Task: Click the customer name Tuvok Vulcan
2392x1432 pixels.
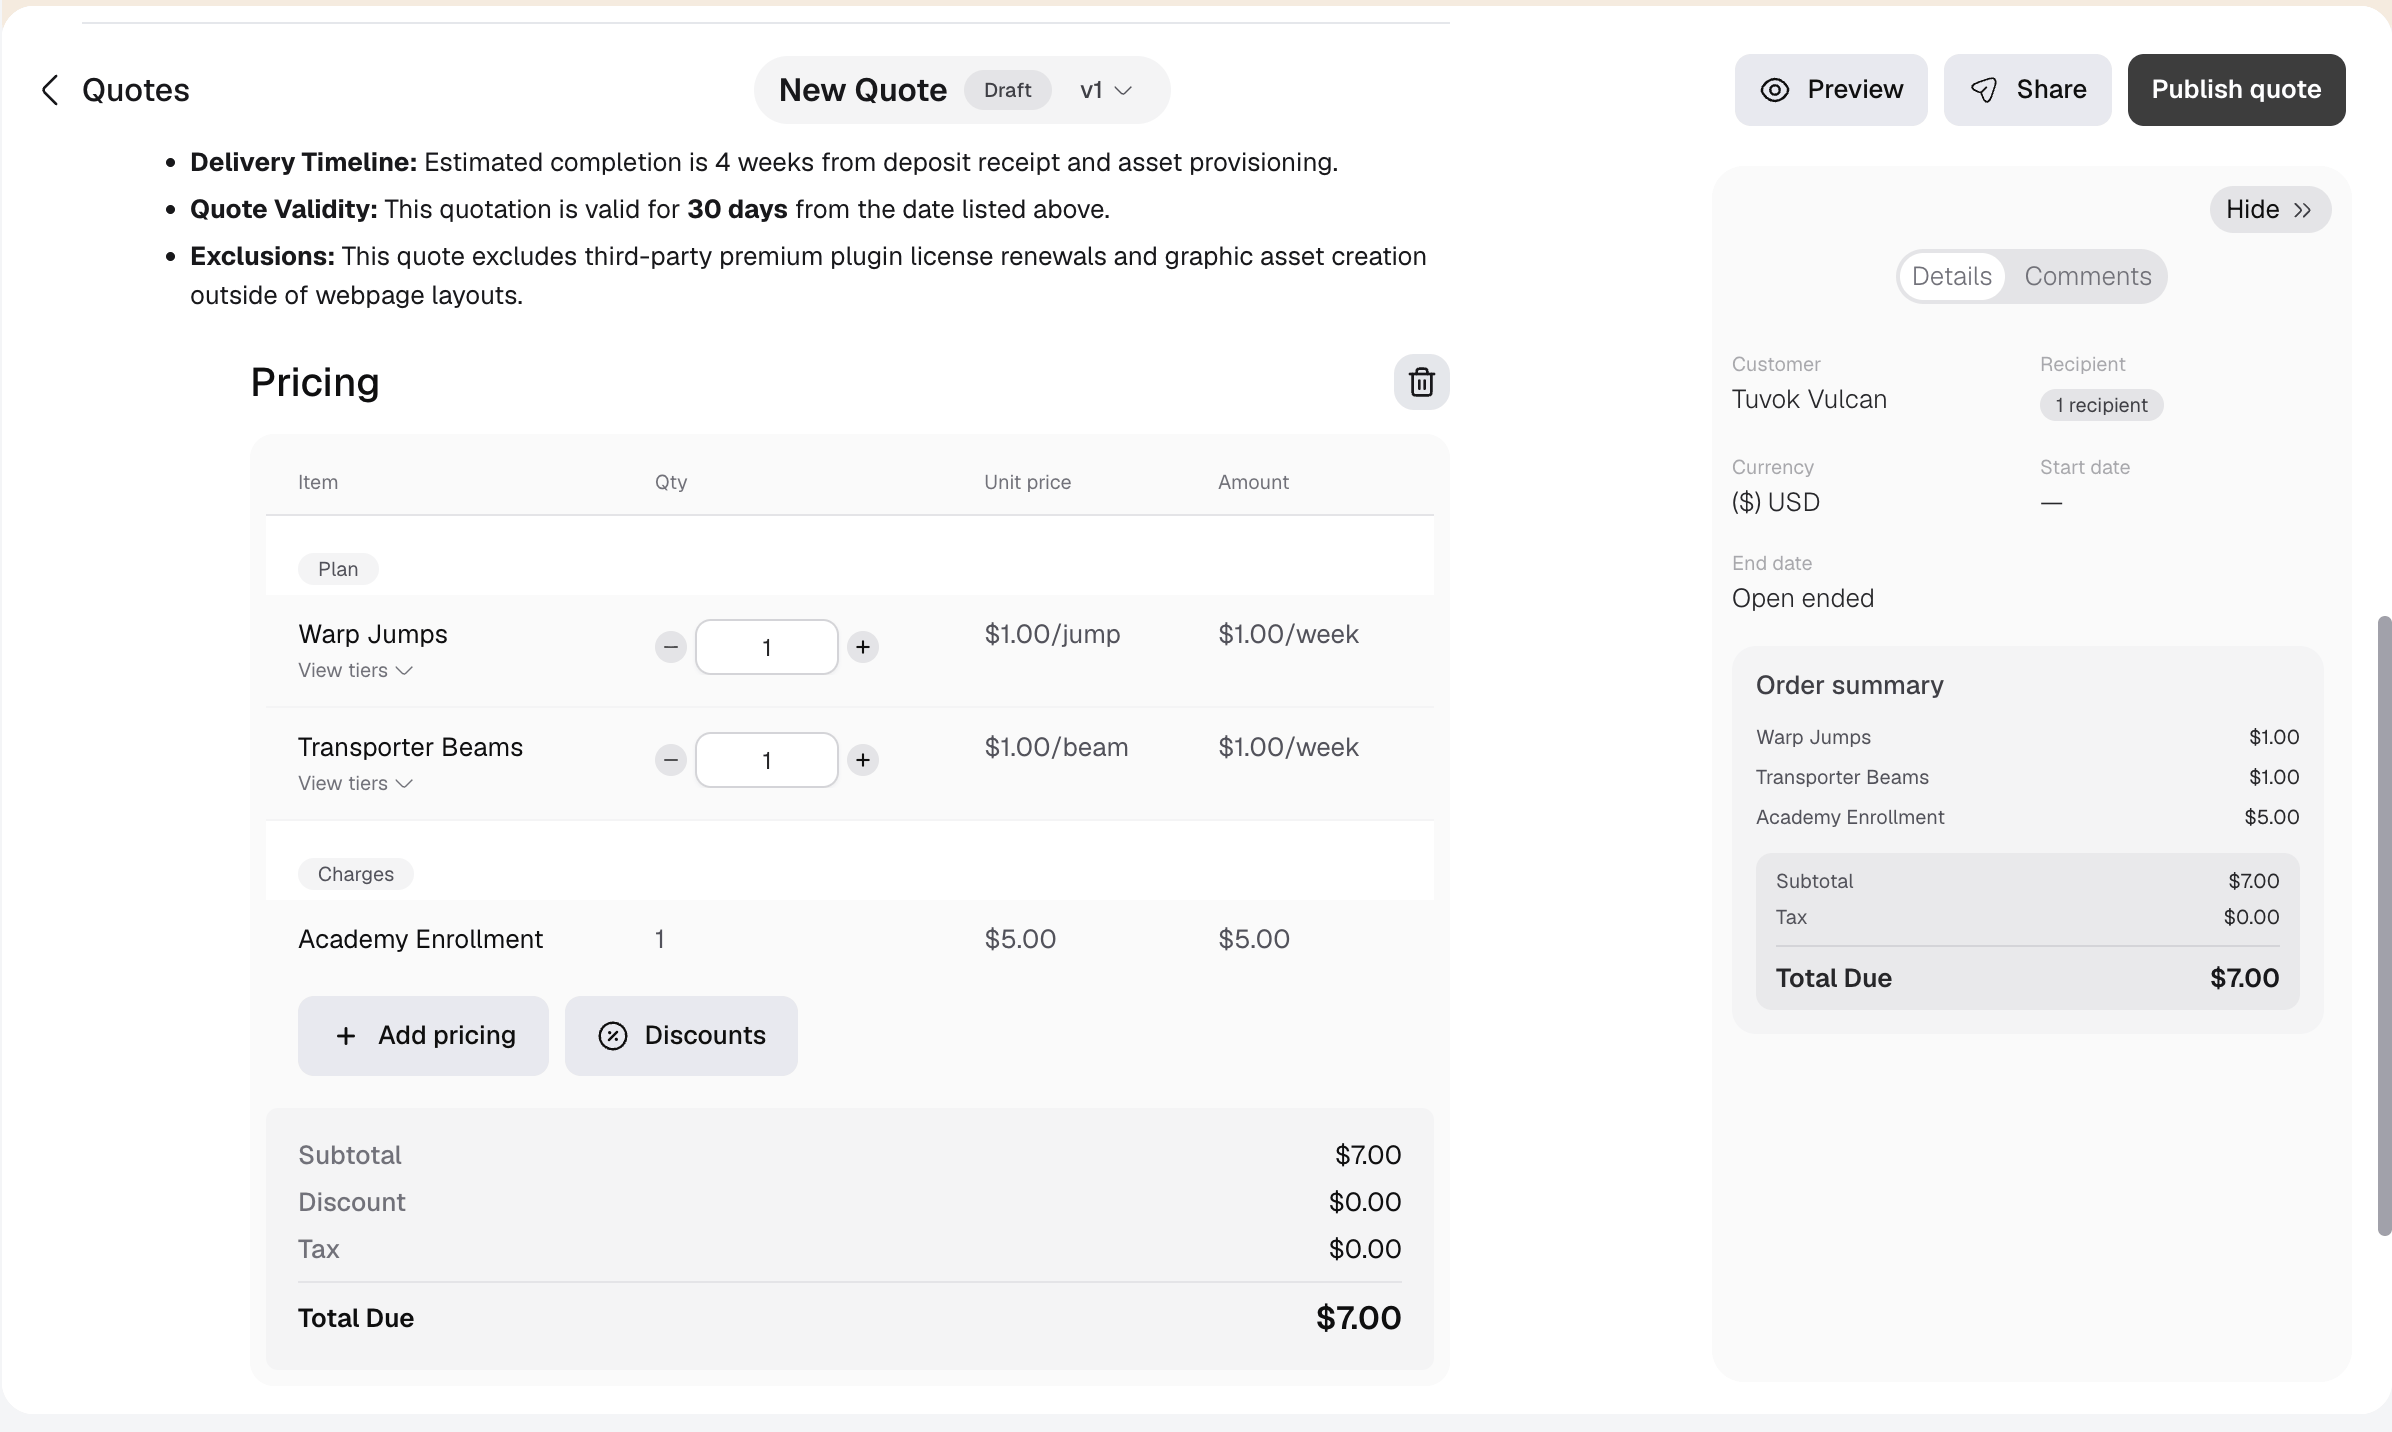Action: click(x=1809, y=399)
